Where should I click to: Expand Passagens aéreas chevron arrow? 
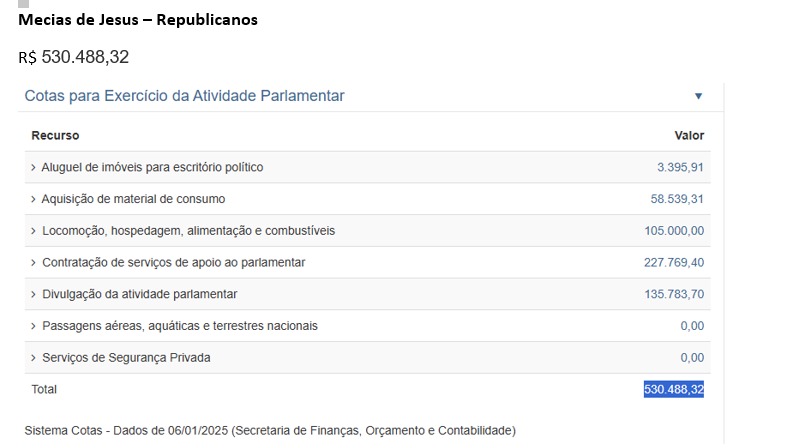[33, 326]
